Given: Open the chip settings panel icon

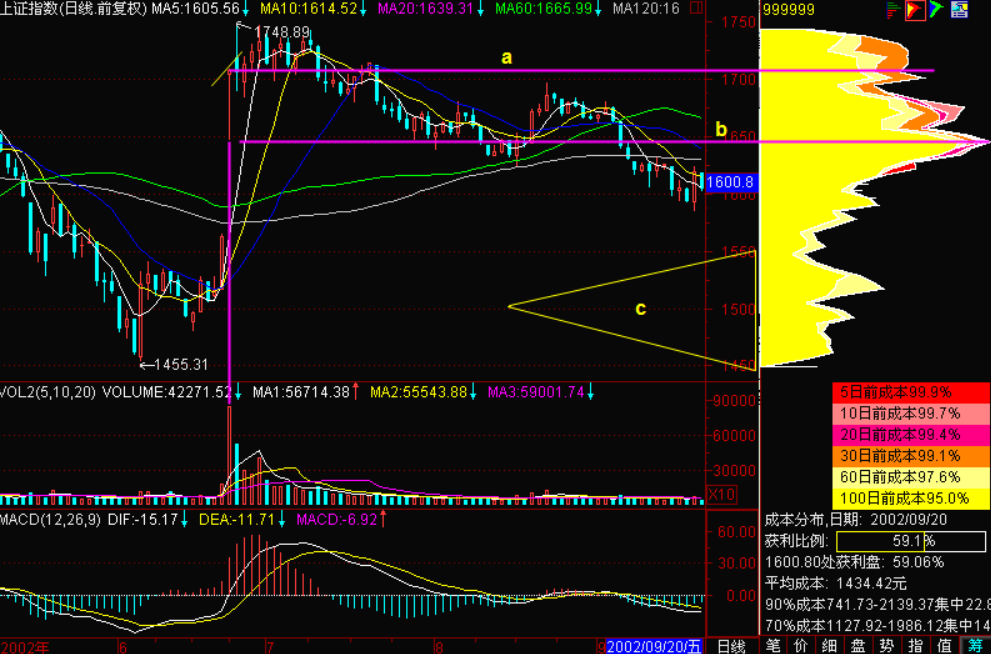Looking at the screenshot, I should 958,11.
